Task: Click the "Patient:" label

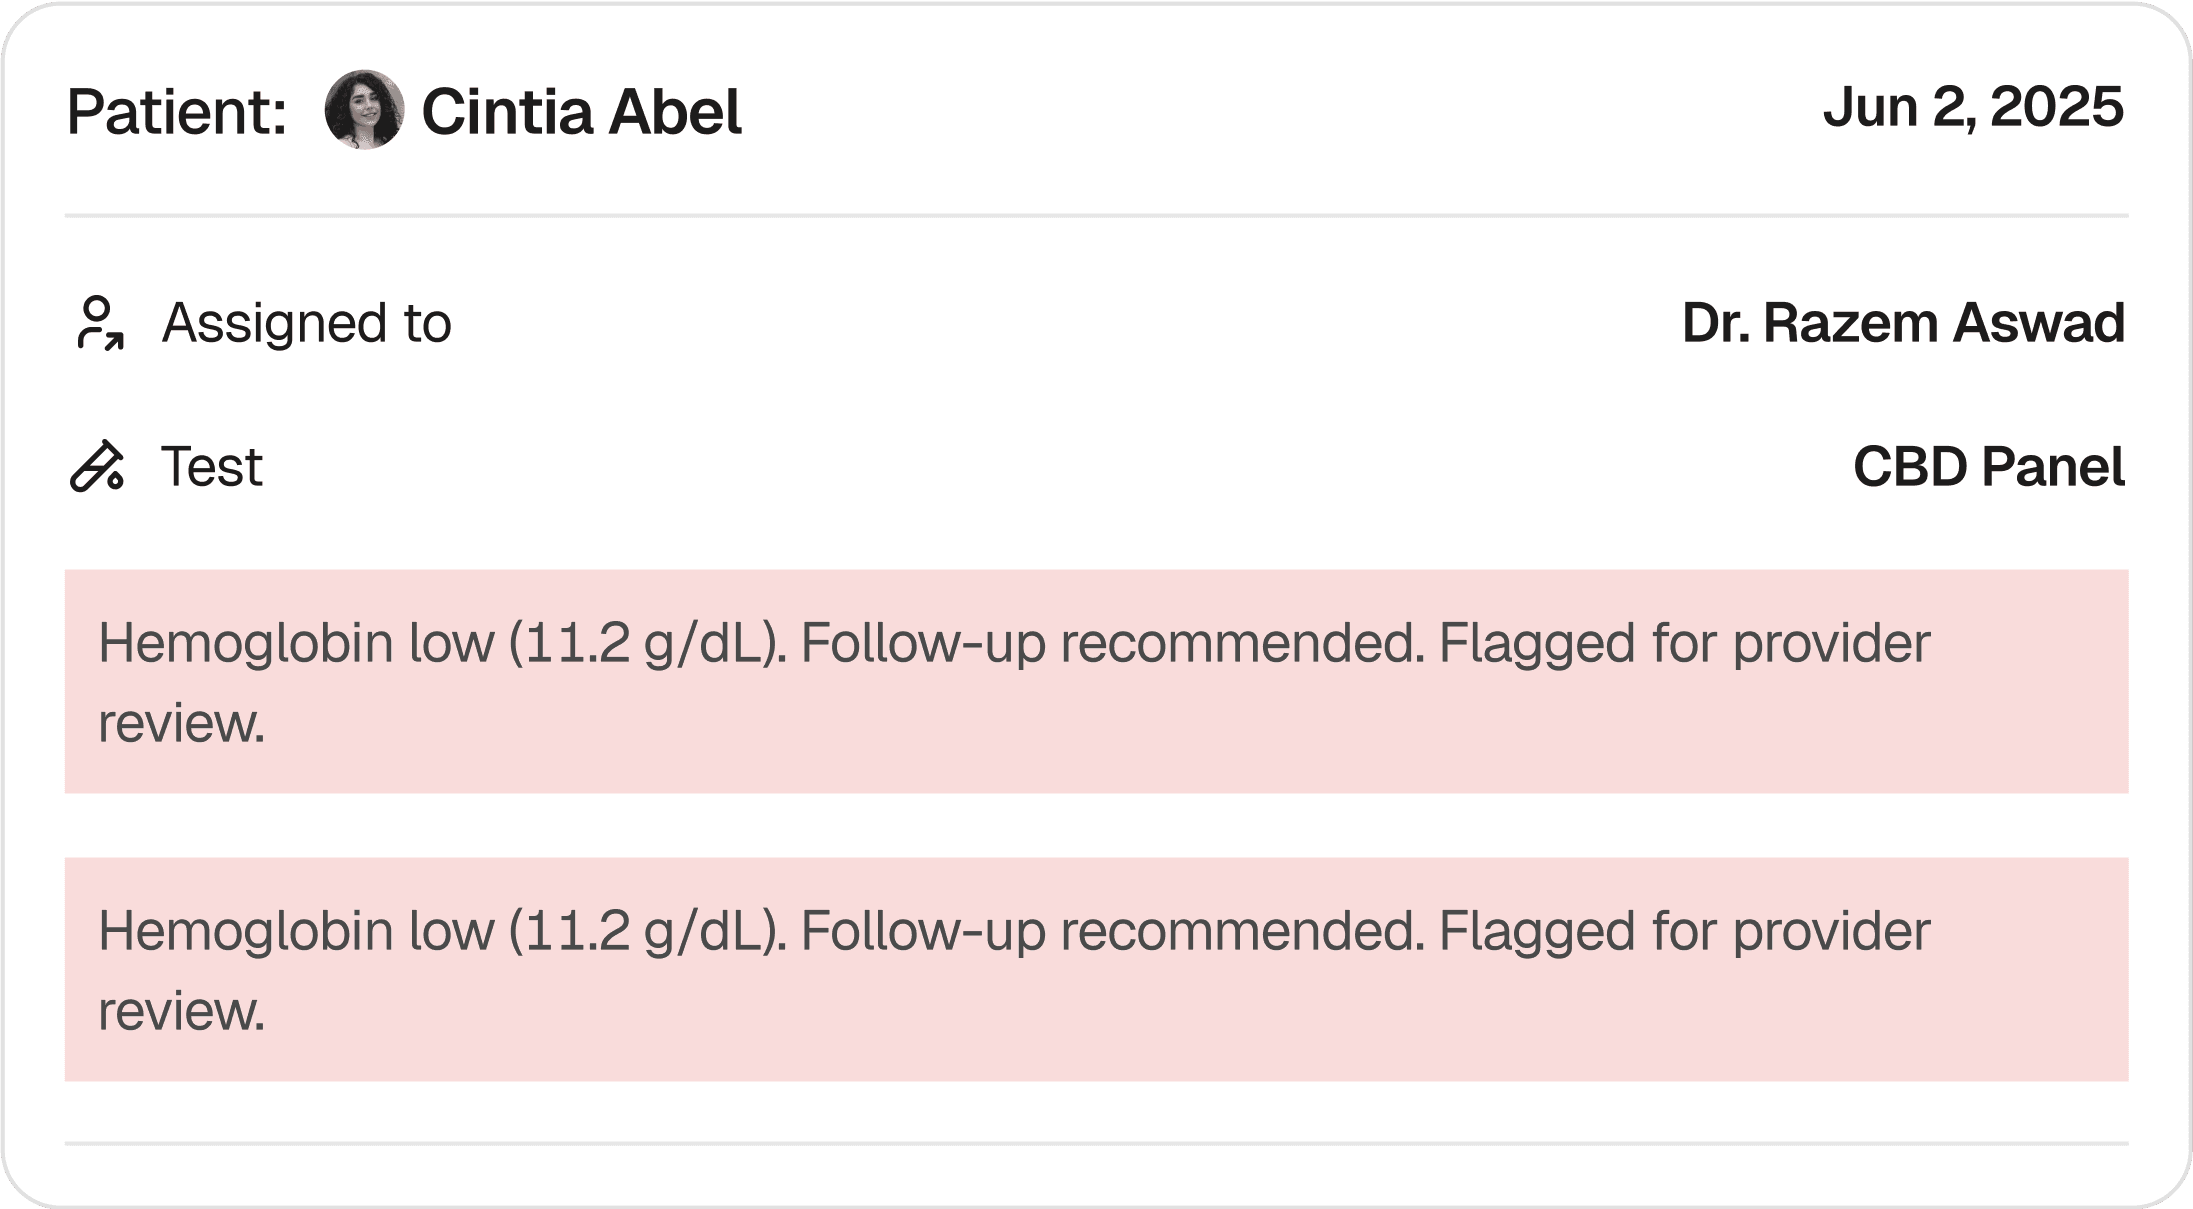Action: (x=177, y=111)
